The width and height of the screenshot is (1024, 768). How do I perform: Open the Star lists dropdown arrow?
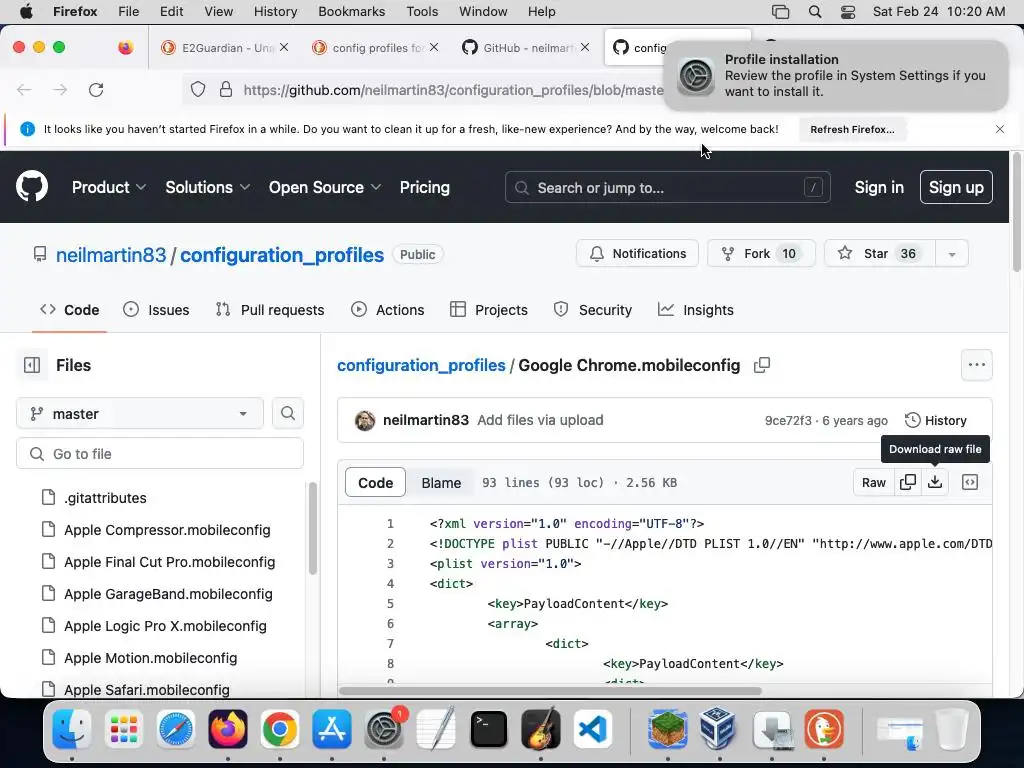[x=952, y=253]
